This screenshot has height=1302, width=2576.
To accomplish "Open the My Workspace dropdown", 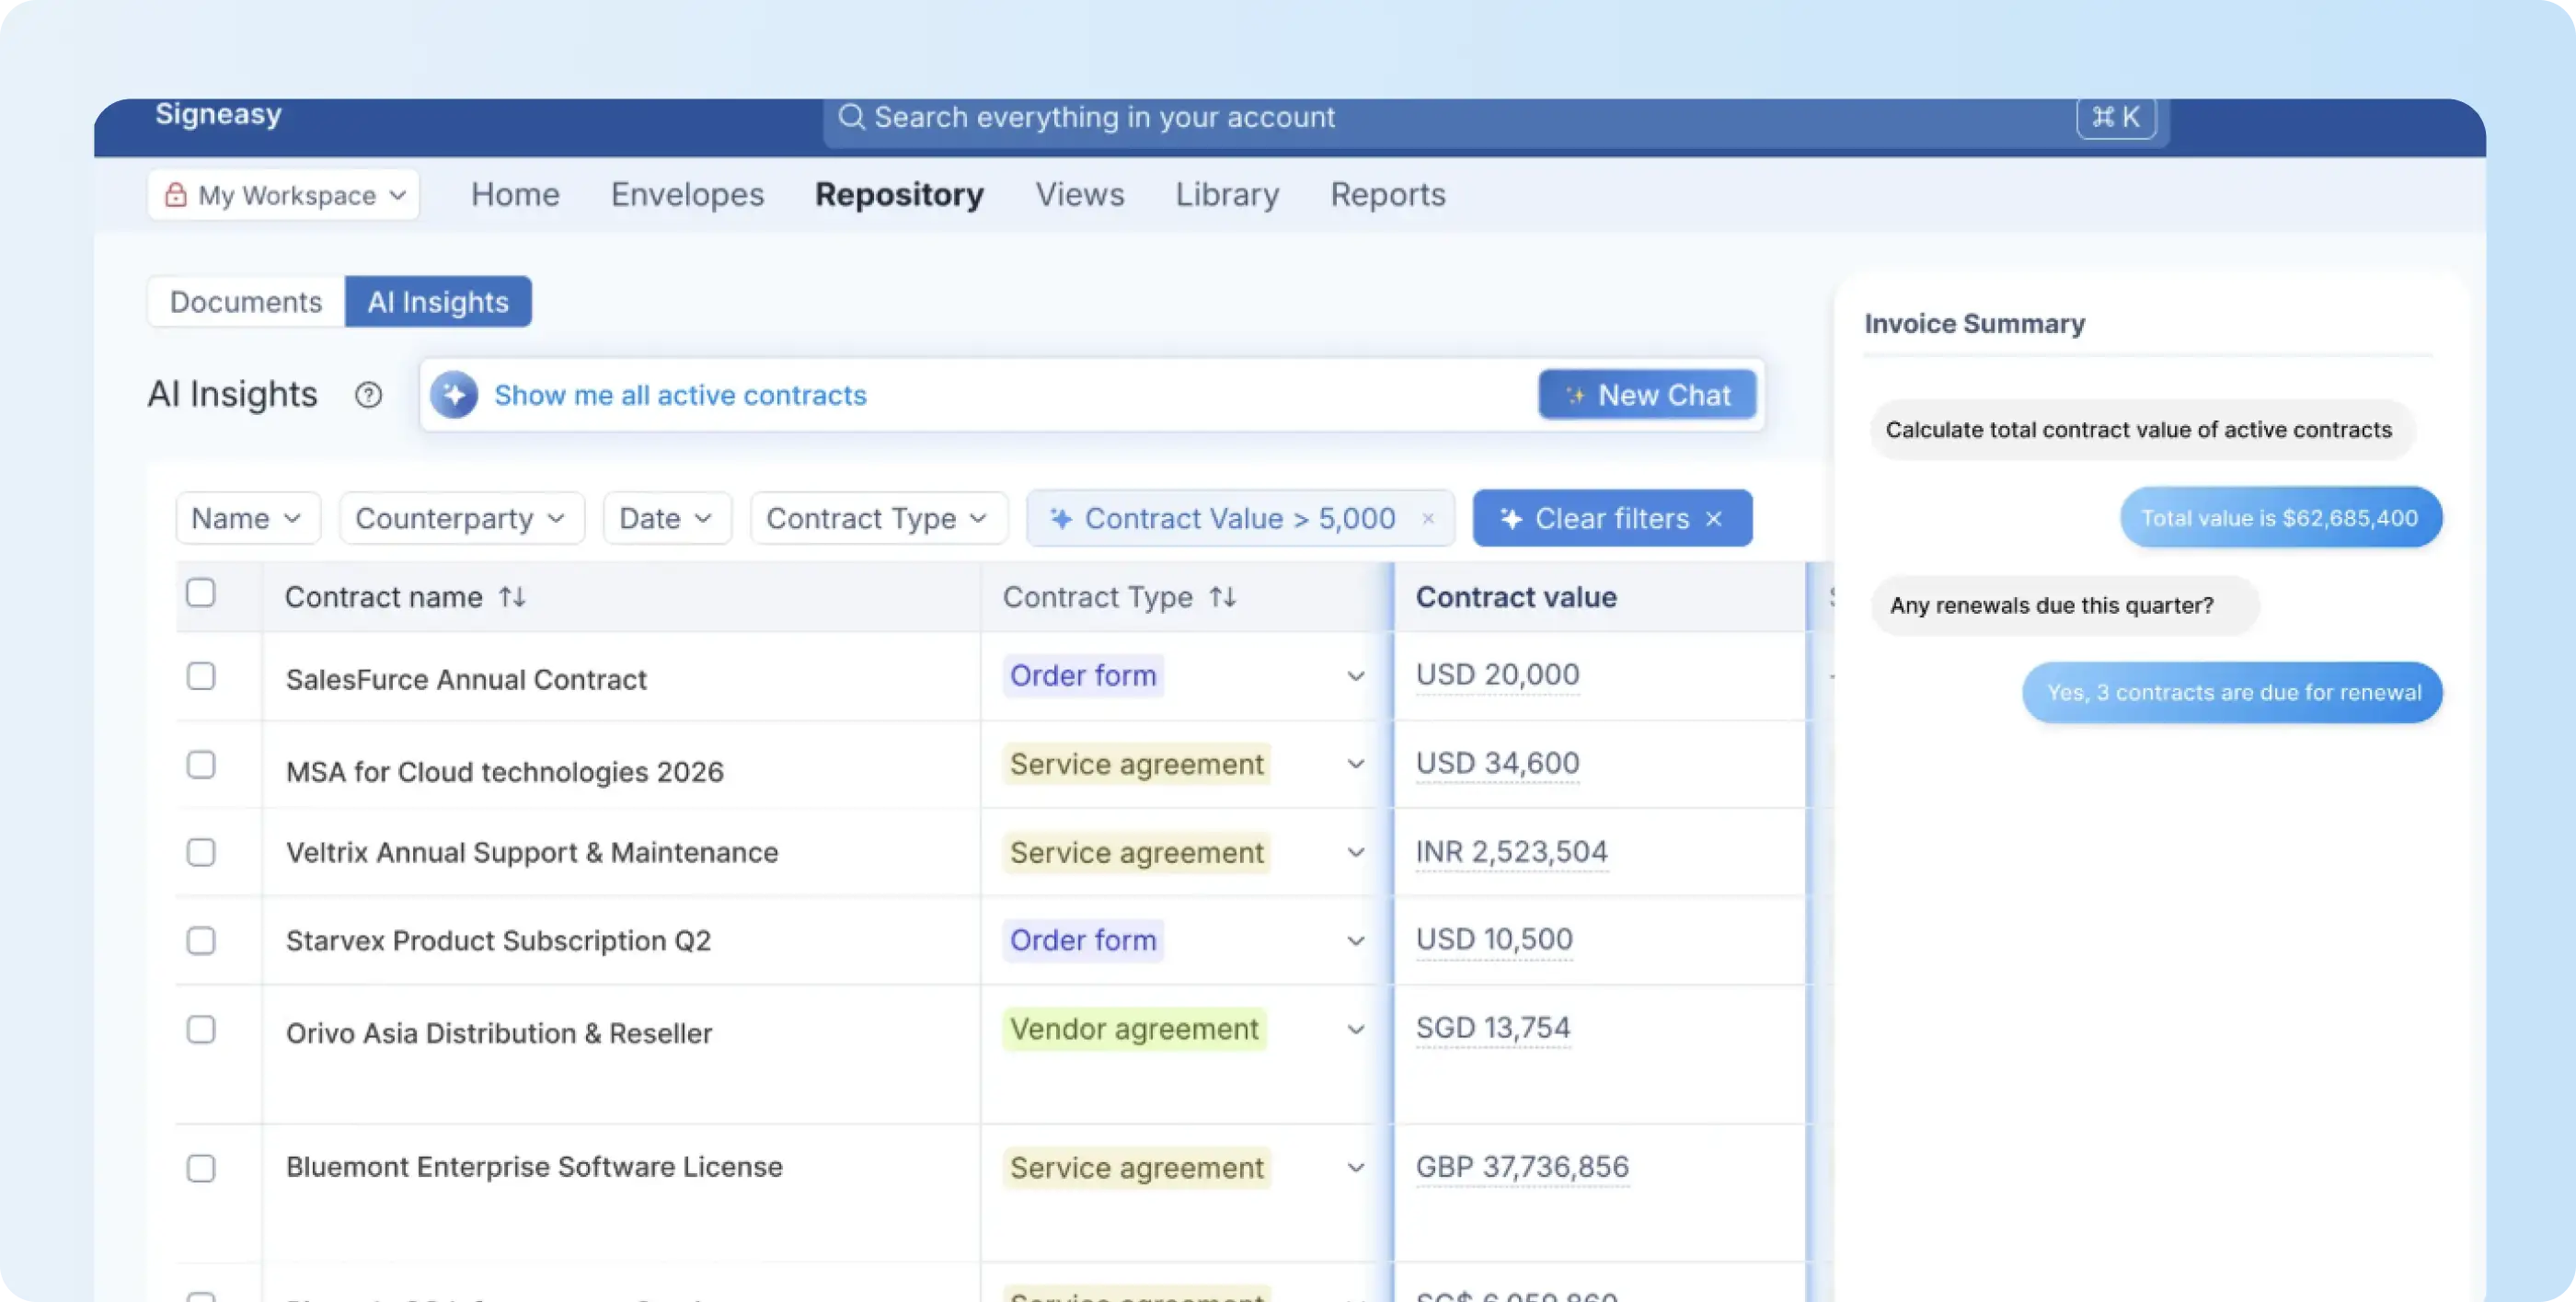I will 283,194.
